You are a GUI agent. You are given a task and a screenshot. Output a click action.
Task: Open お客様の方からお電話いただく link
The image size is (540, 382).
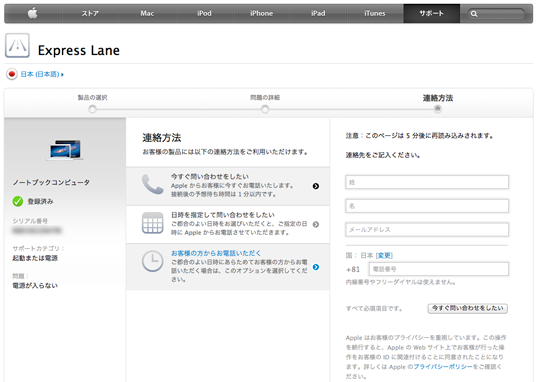pyautogui.click(x=216, y=253)
